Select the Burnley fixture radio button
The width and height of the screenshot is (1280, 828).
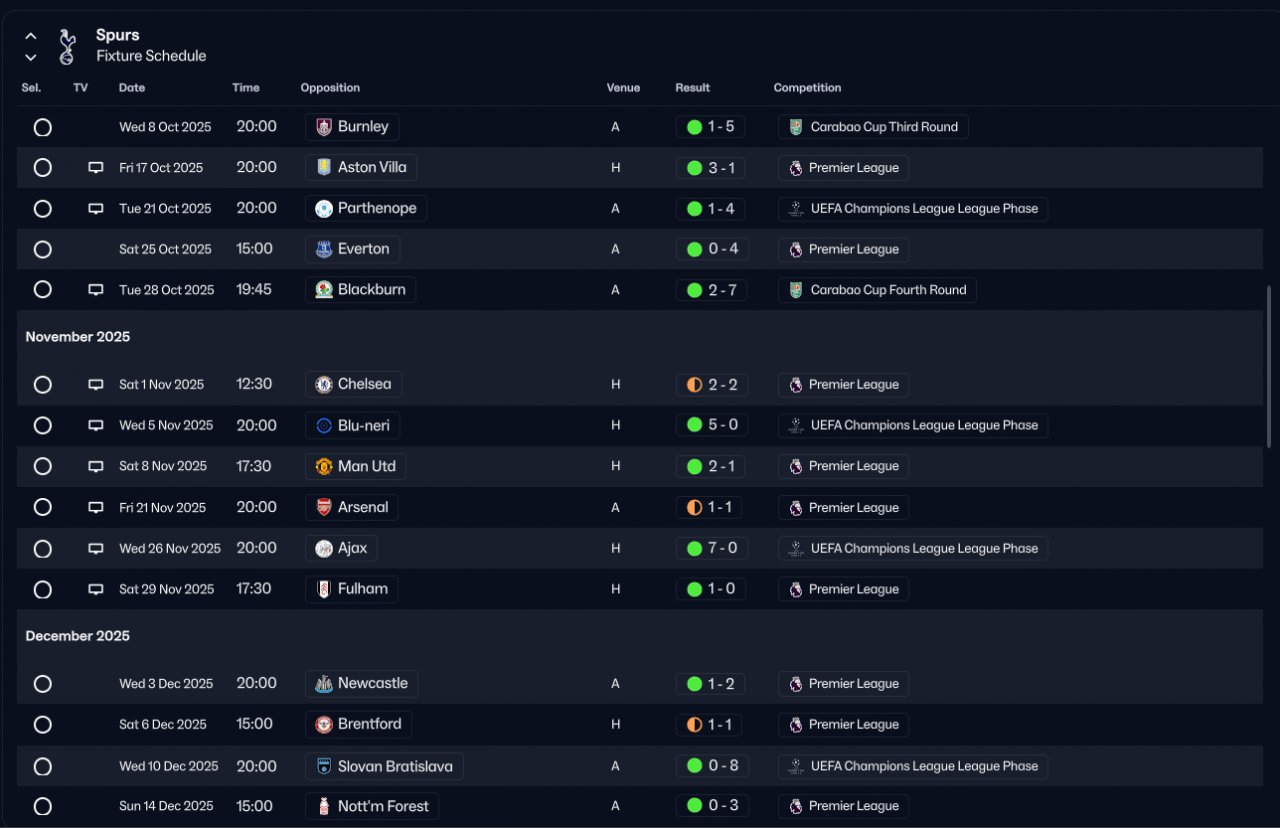(42, 127)
